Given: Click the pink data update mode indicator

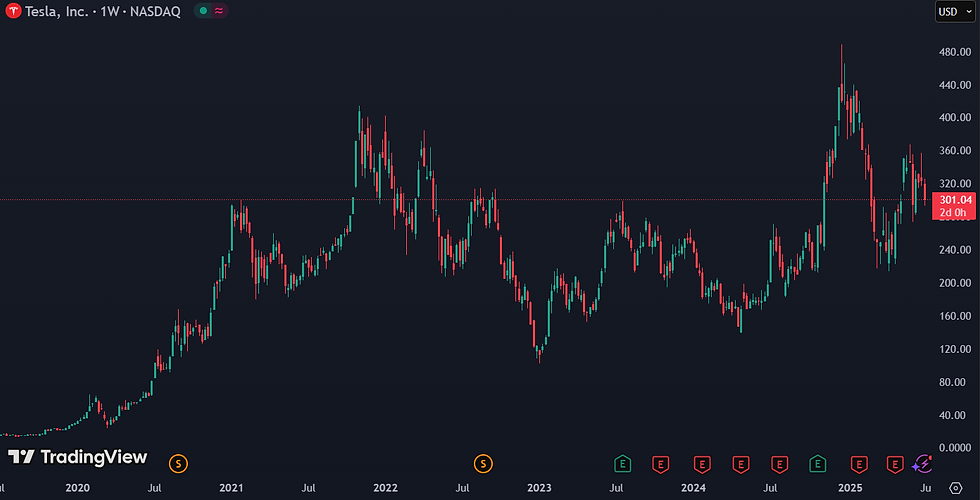Looking at the screenshot, I should [x=219, y=11].
